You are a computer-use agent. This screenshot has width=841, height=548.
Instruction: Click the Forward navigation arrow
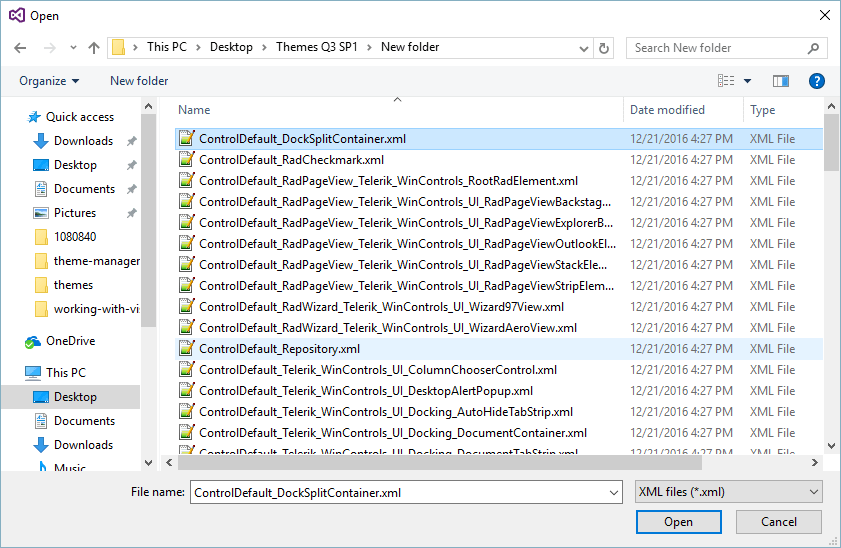(x=49, y=48)
